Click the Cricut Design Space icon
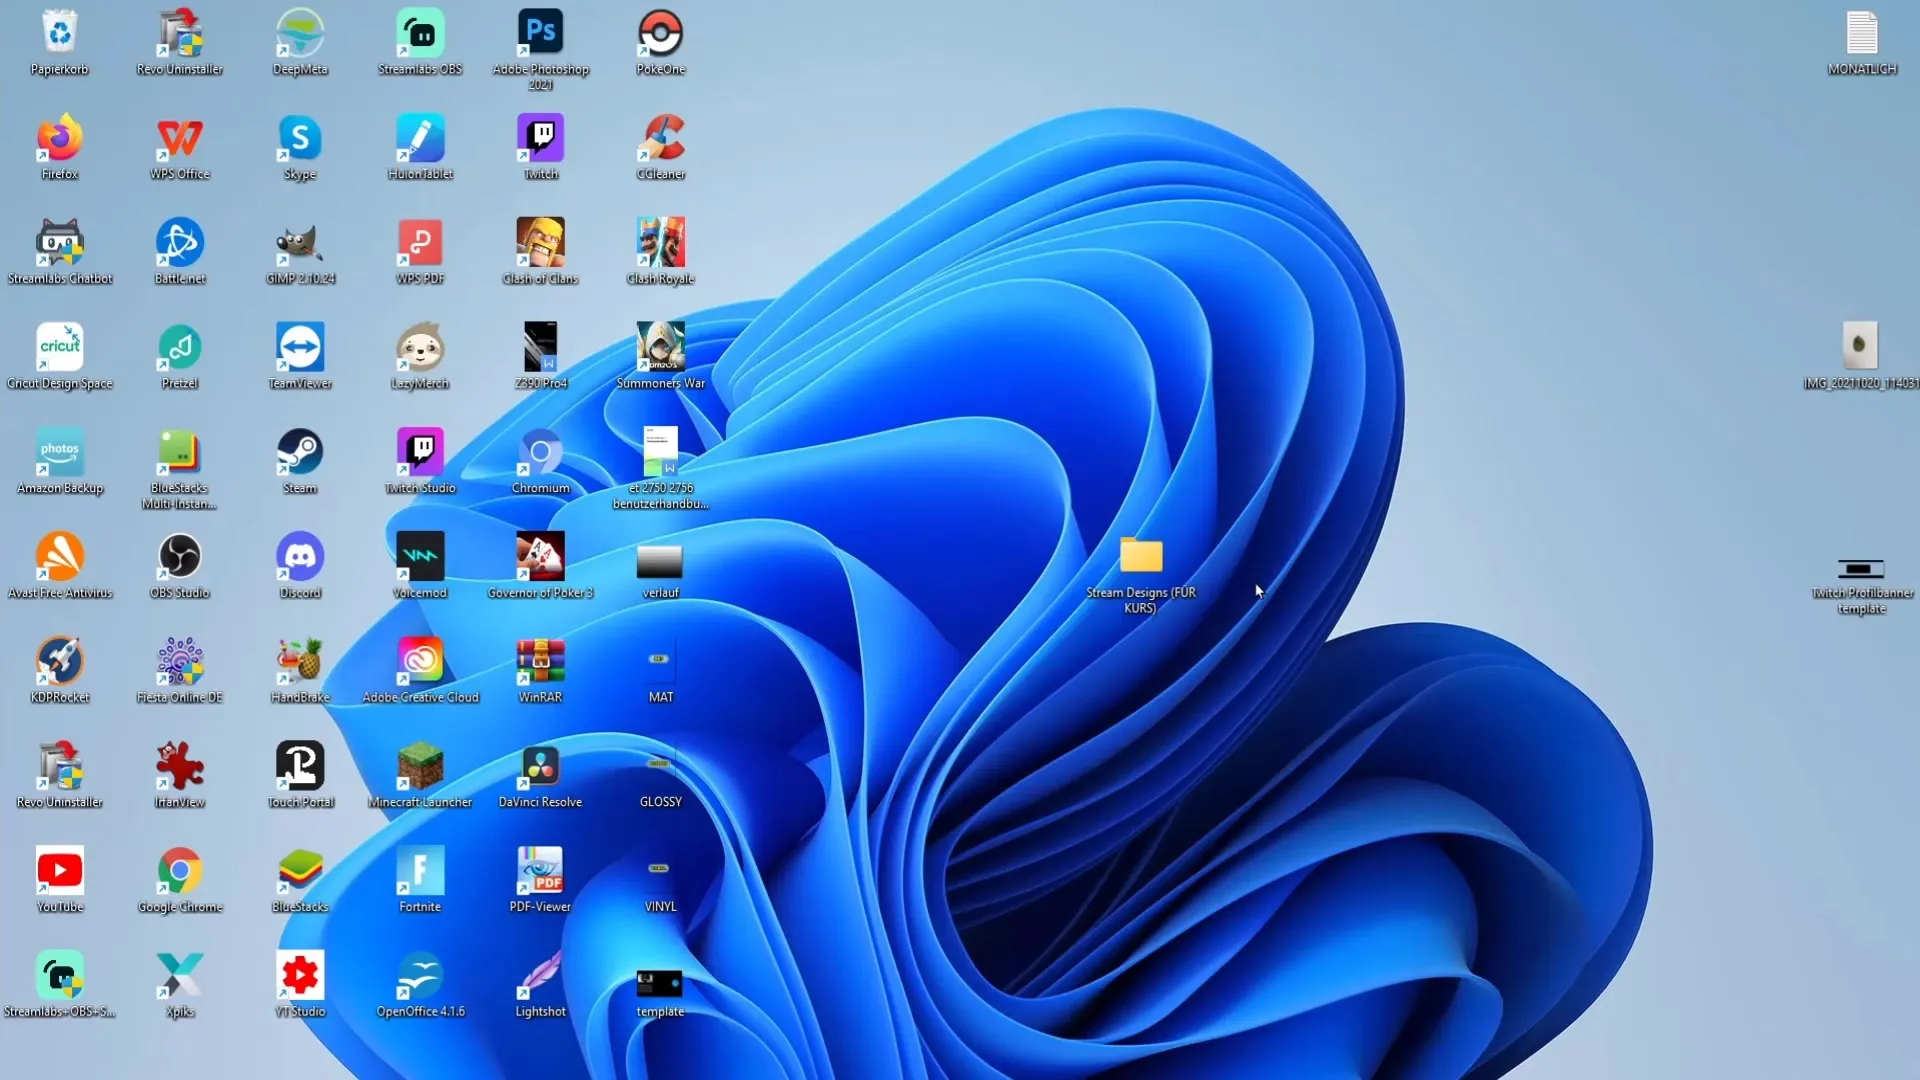This screenshot has width=1920, height=1080. pos(60,347)
